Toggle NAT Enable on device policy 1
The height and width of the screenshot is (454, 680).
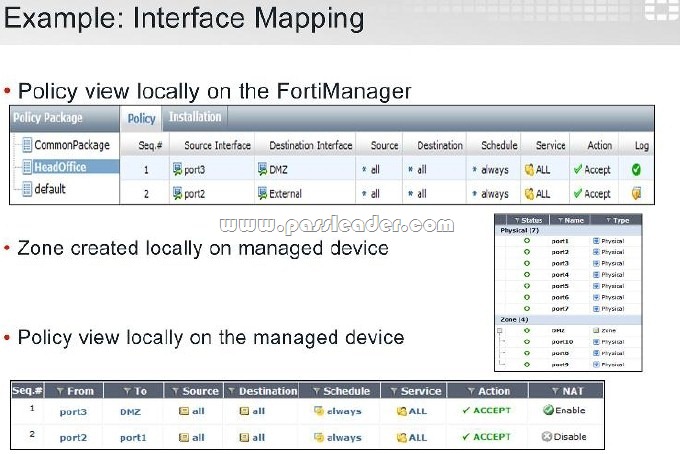(x=564, y=410)
